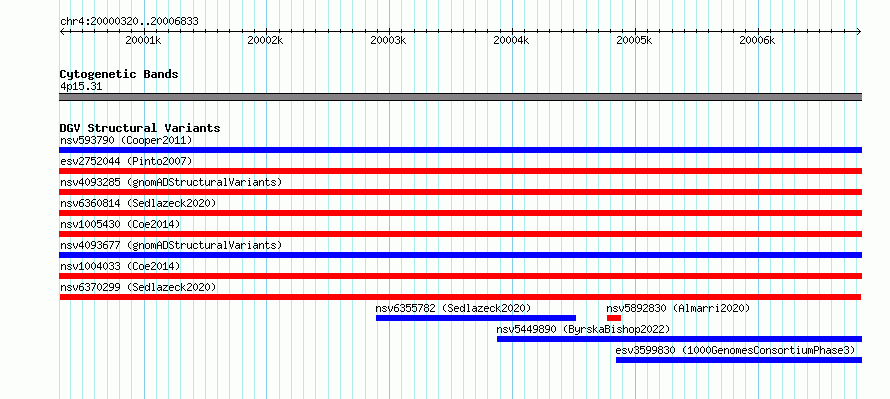
Task: Click the red bar under esv2752044
Action: 460,171
